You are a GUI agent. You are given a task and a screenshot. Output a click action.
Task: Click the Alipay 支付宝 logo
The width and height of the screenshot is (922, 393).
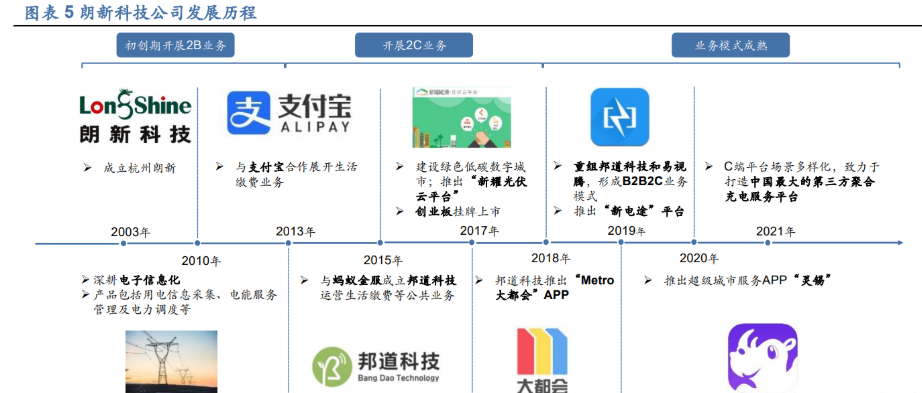(x=289, y=112)
